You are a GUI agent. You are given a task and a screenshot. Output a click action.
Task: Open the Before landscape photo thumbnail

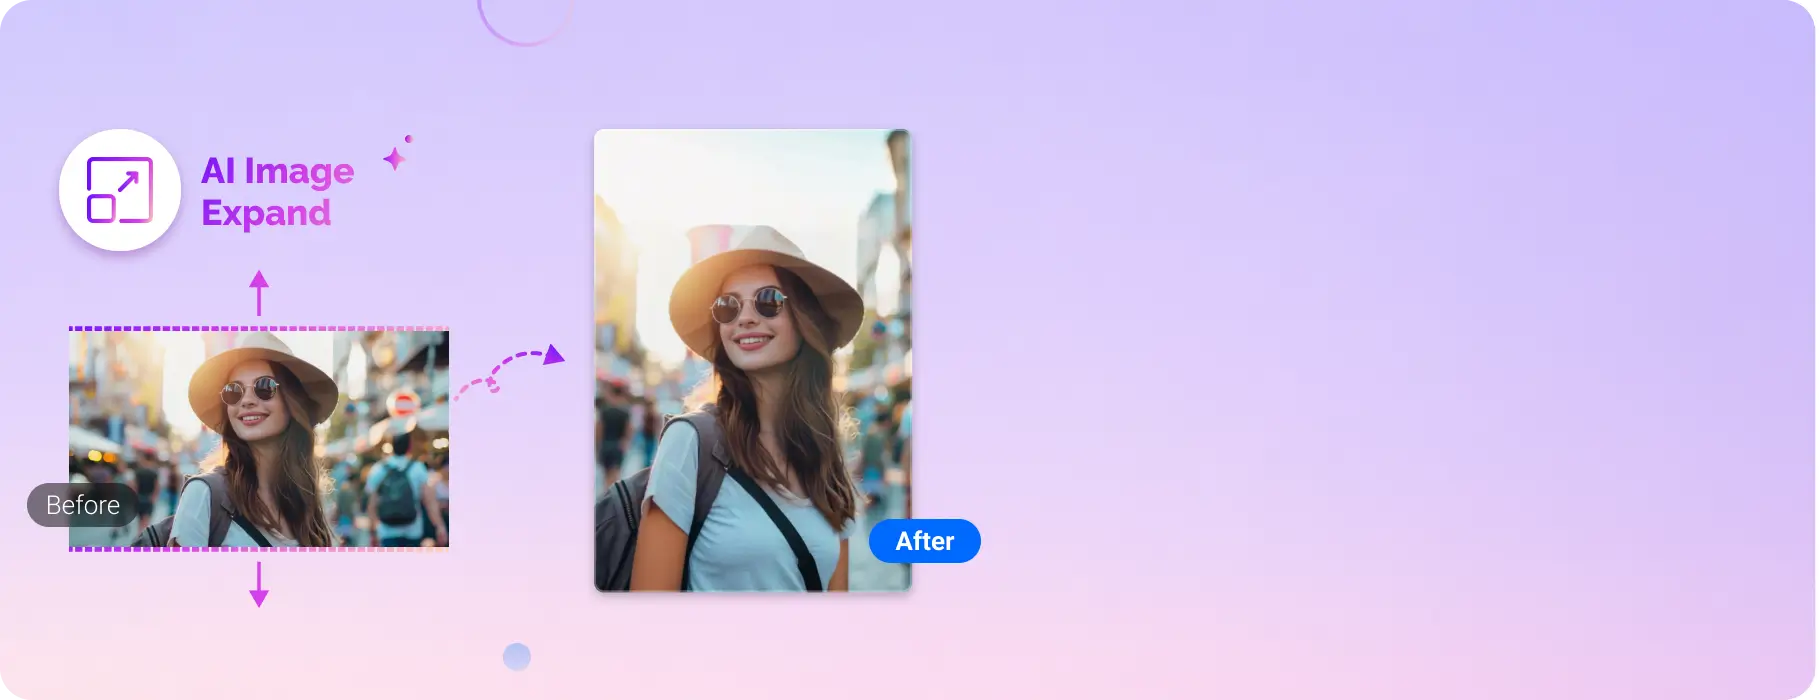pos(259,439)
